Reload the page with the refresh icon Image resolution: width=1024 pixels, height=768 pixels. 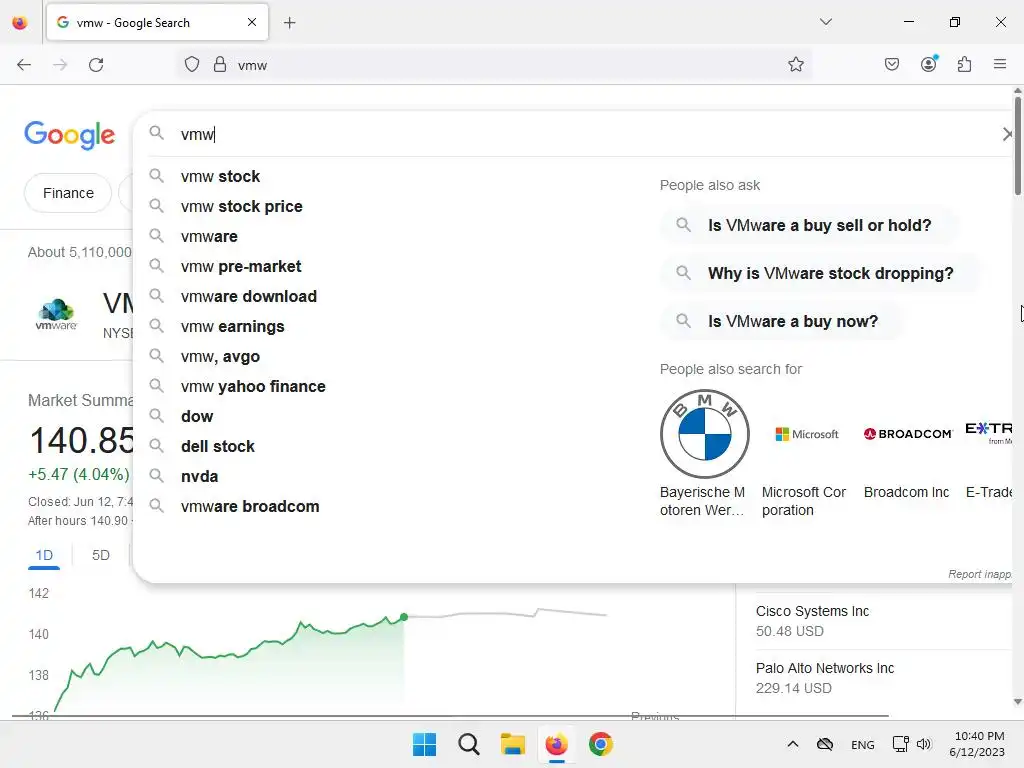tap(96, 65)
